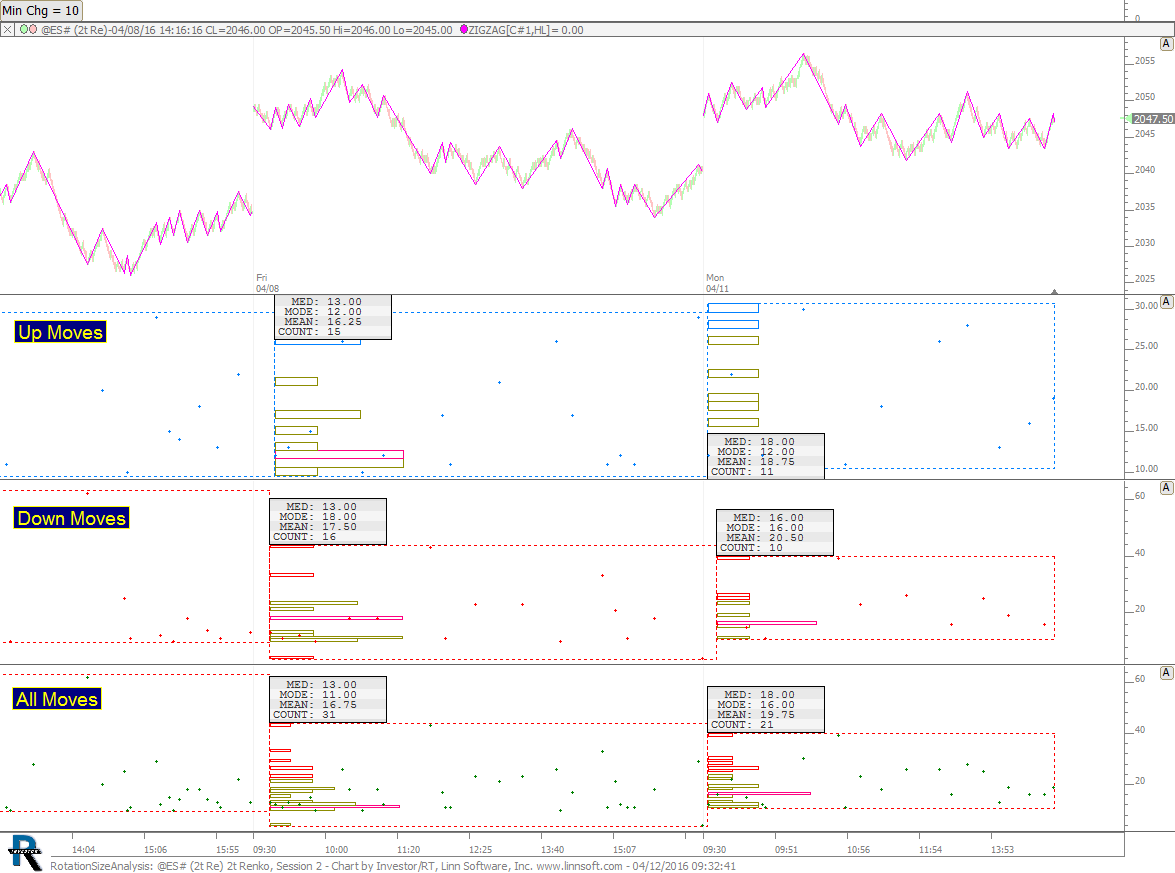1175x873 pixels.
Task: Click the A button on the All Moves pane
Action: point(1166,673)
